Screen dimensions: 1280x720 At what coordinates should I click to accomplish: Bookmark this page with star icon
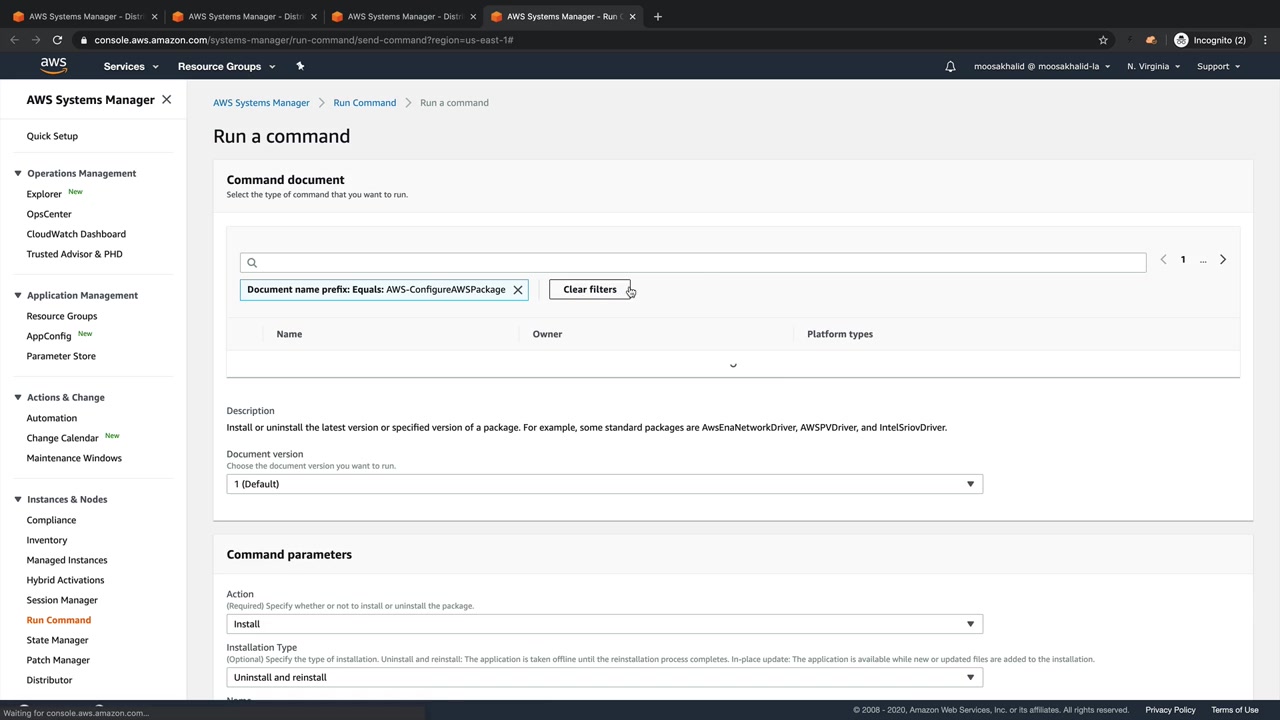(x=1103, y=40)
